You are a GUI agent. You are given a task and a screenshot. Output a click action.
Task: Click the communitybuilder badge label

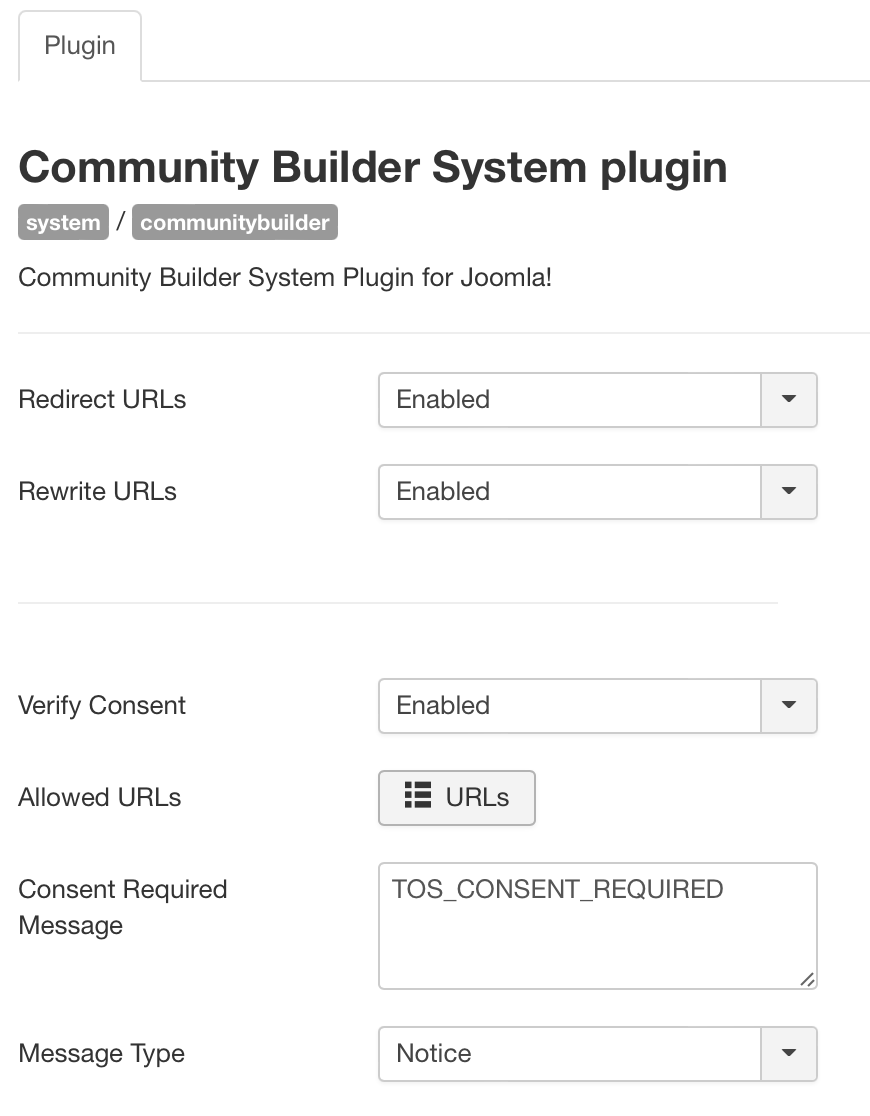tap(235, 222)
